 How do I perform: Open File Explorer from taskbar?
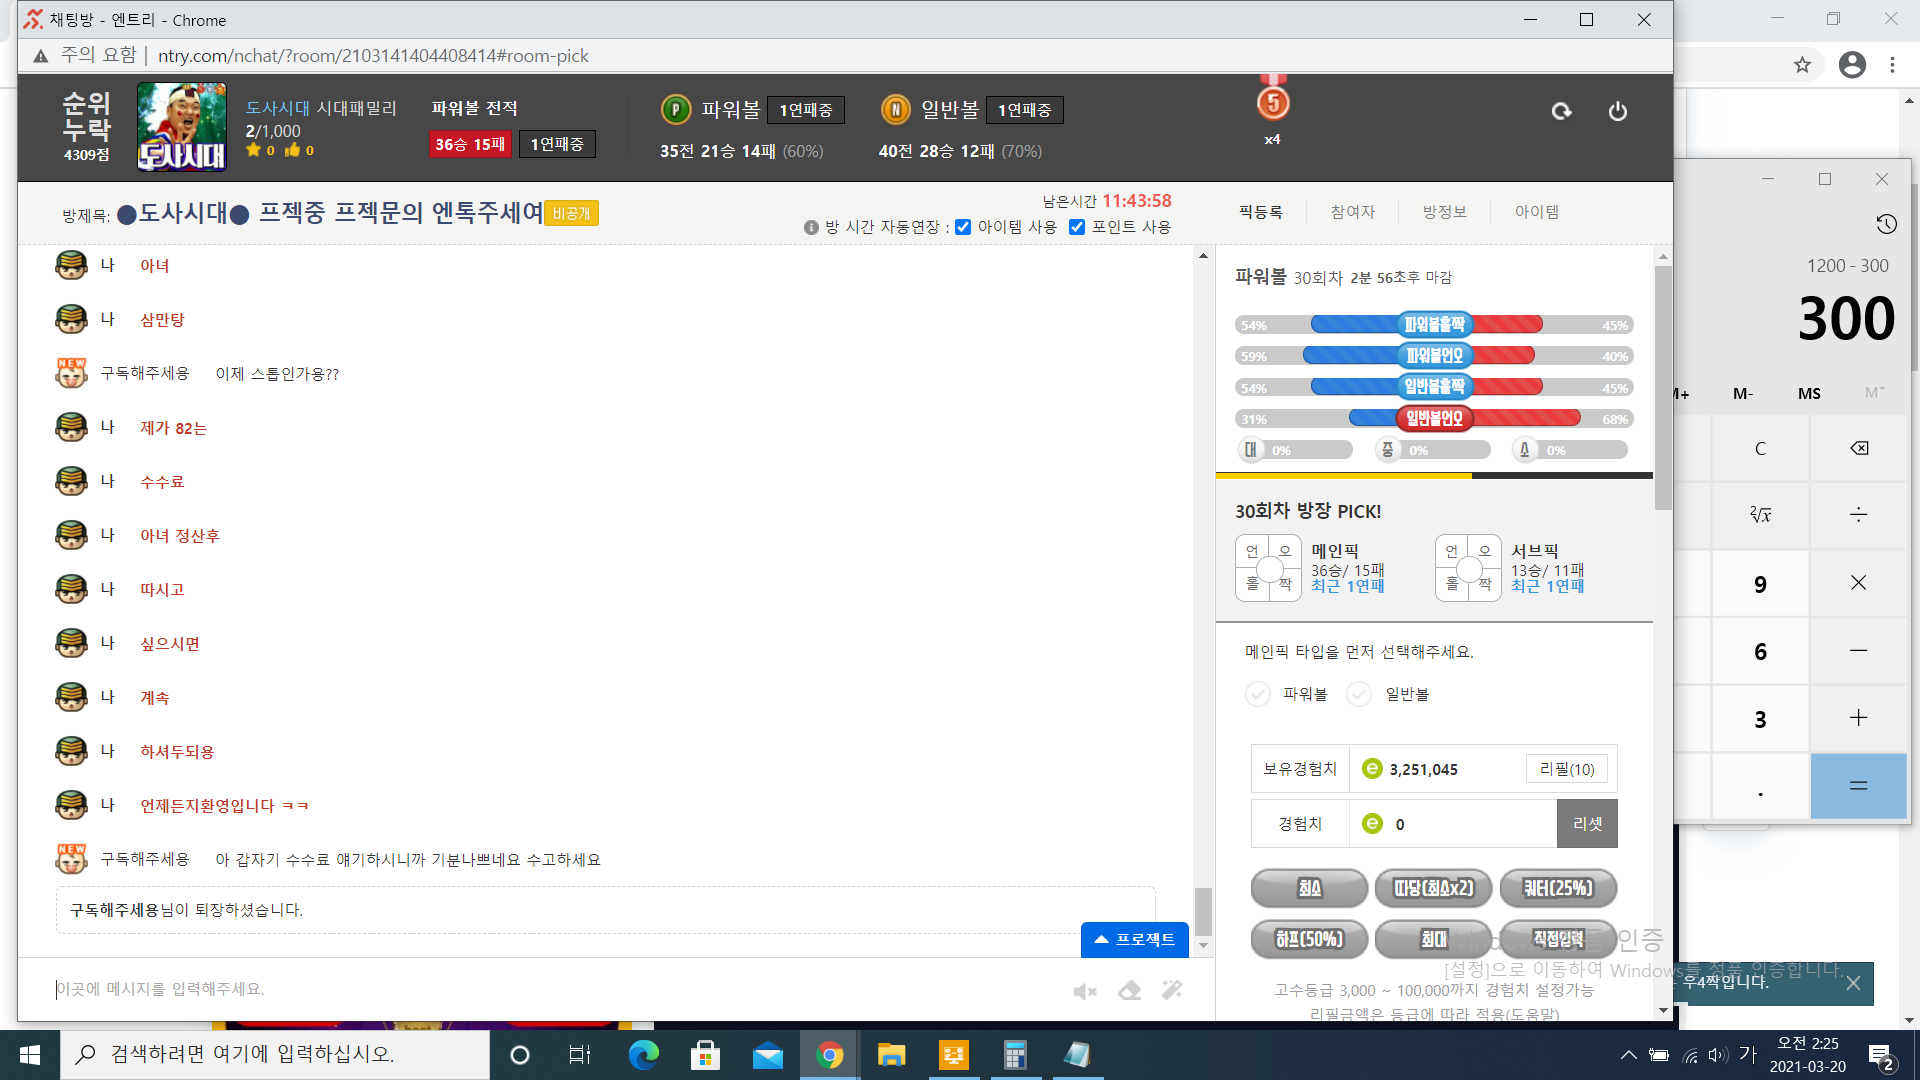pos(891,1055)
